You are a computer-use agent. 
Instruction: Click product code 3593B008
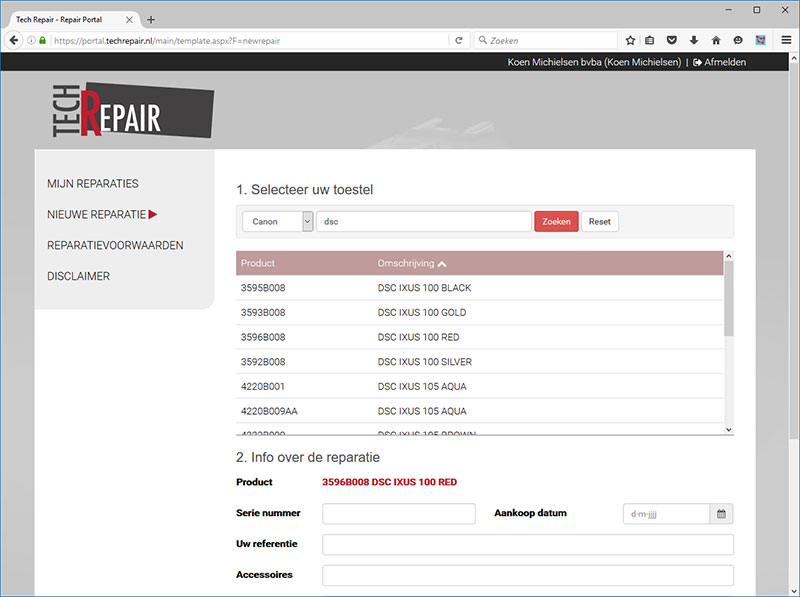[263, 312]
